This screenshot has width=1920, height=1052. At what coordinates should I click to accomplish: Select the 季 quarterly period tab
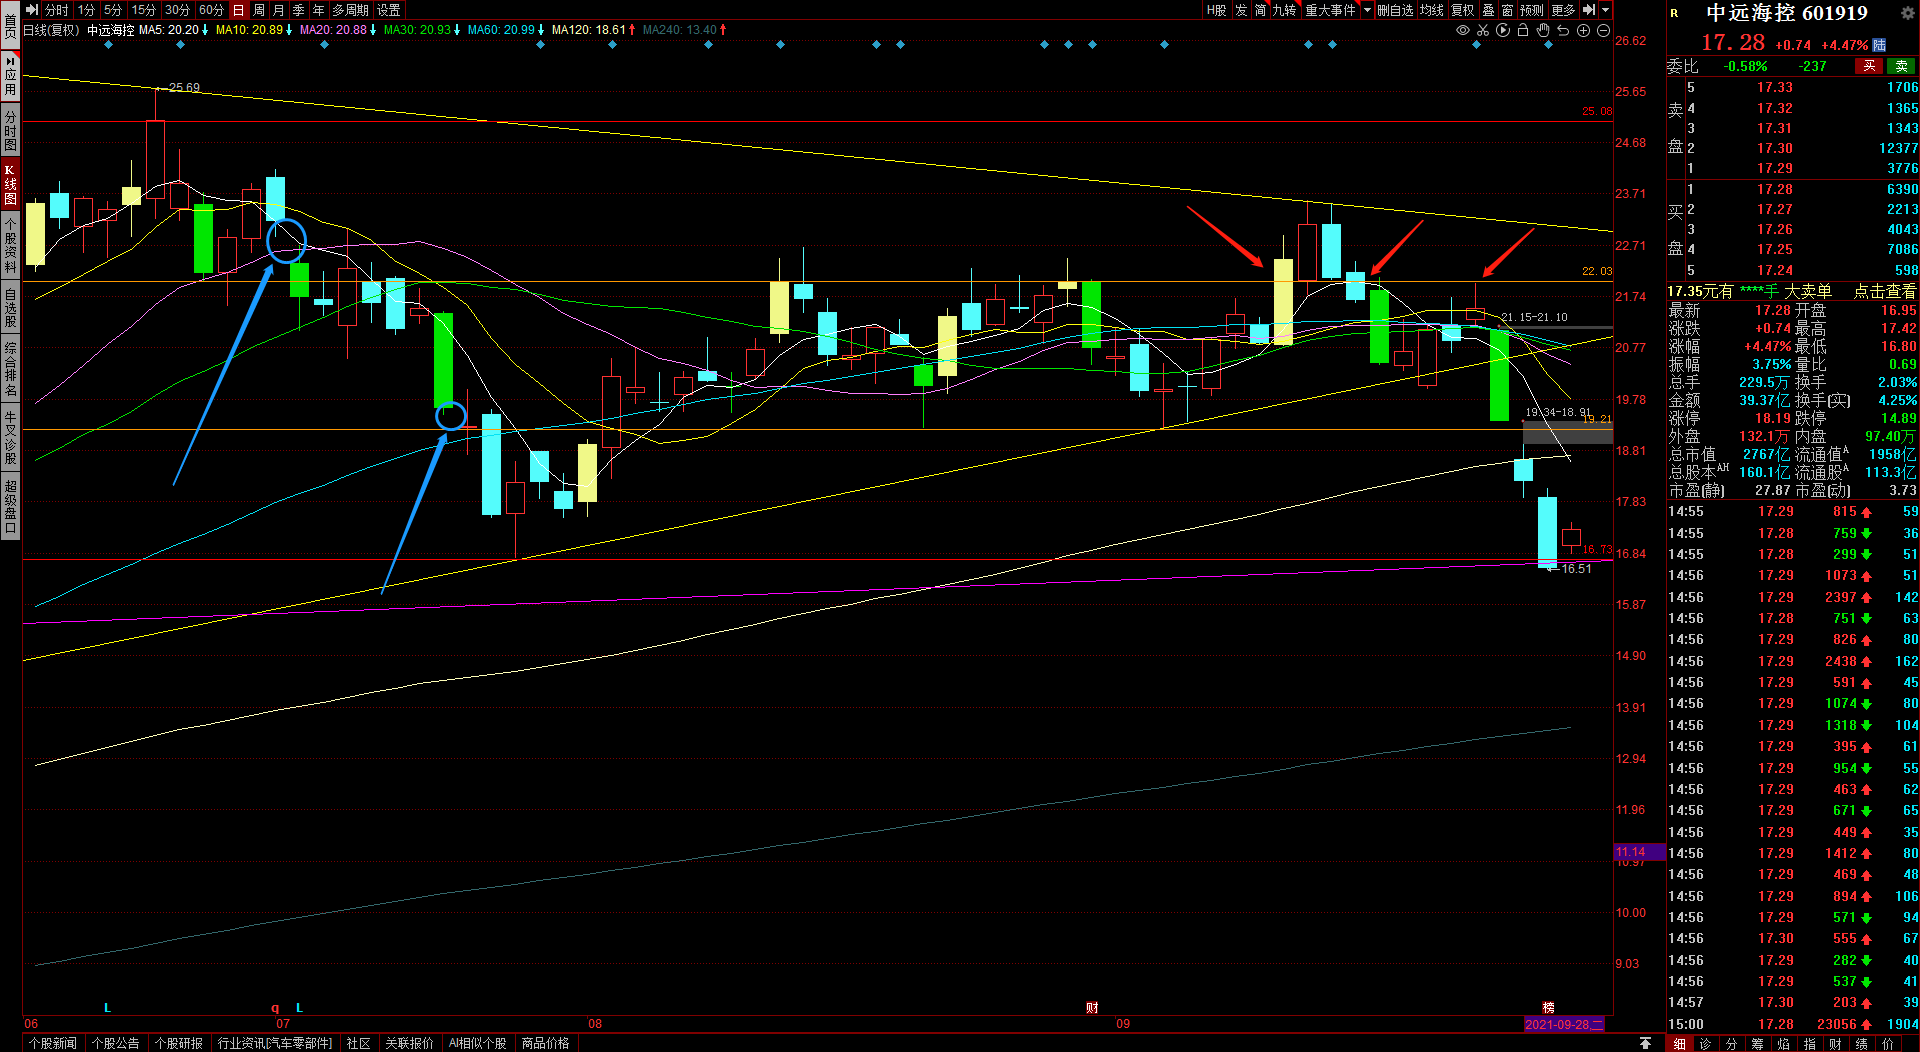299,10
